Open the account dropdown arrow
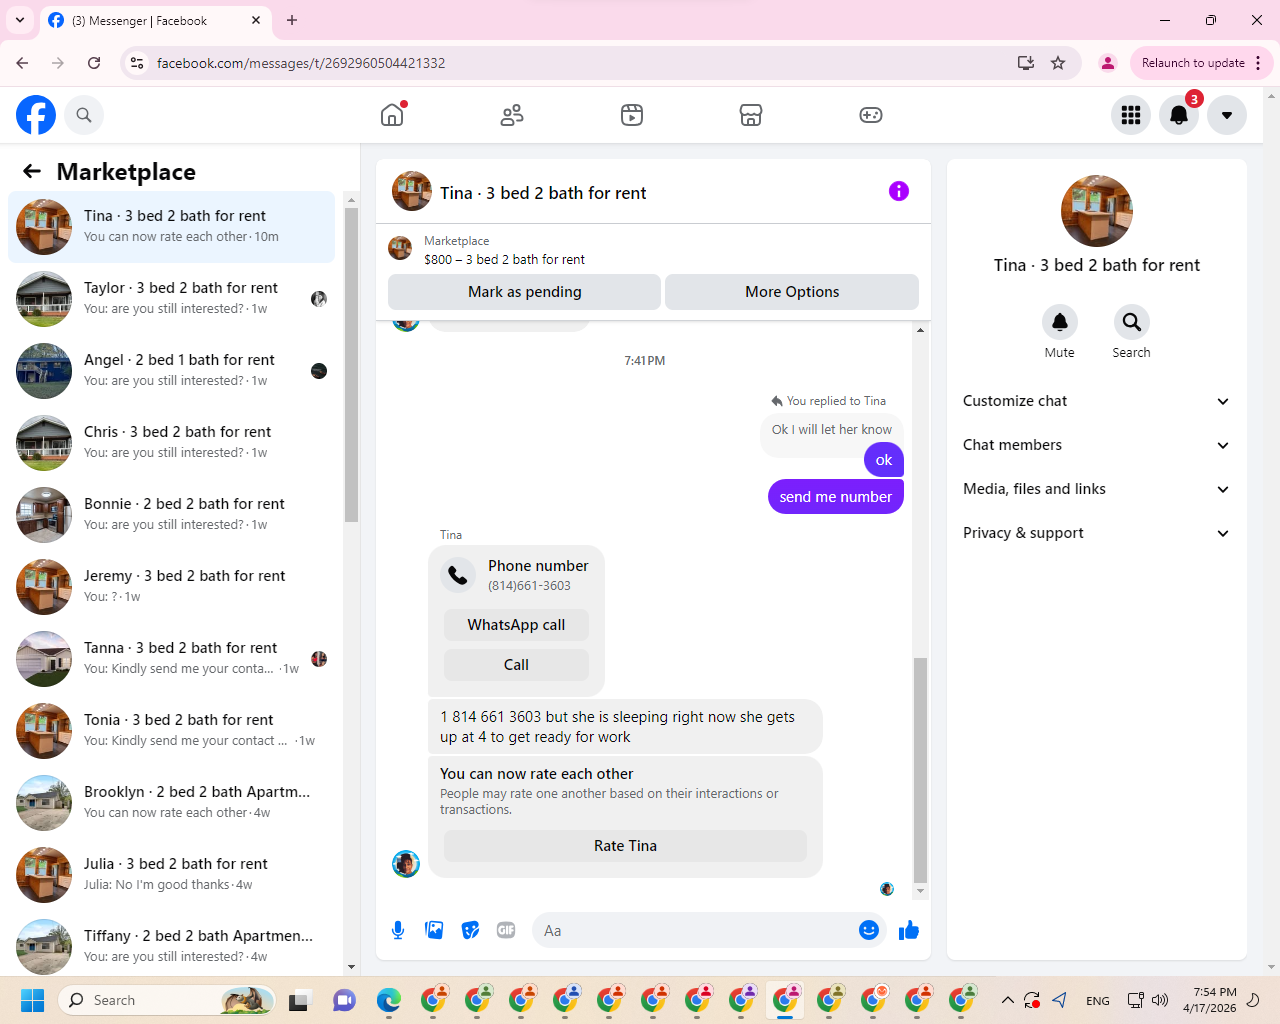The width and height of the screenshot is (1280, 1024). coord(1227,115)
